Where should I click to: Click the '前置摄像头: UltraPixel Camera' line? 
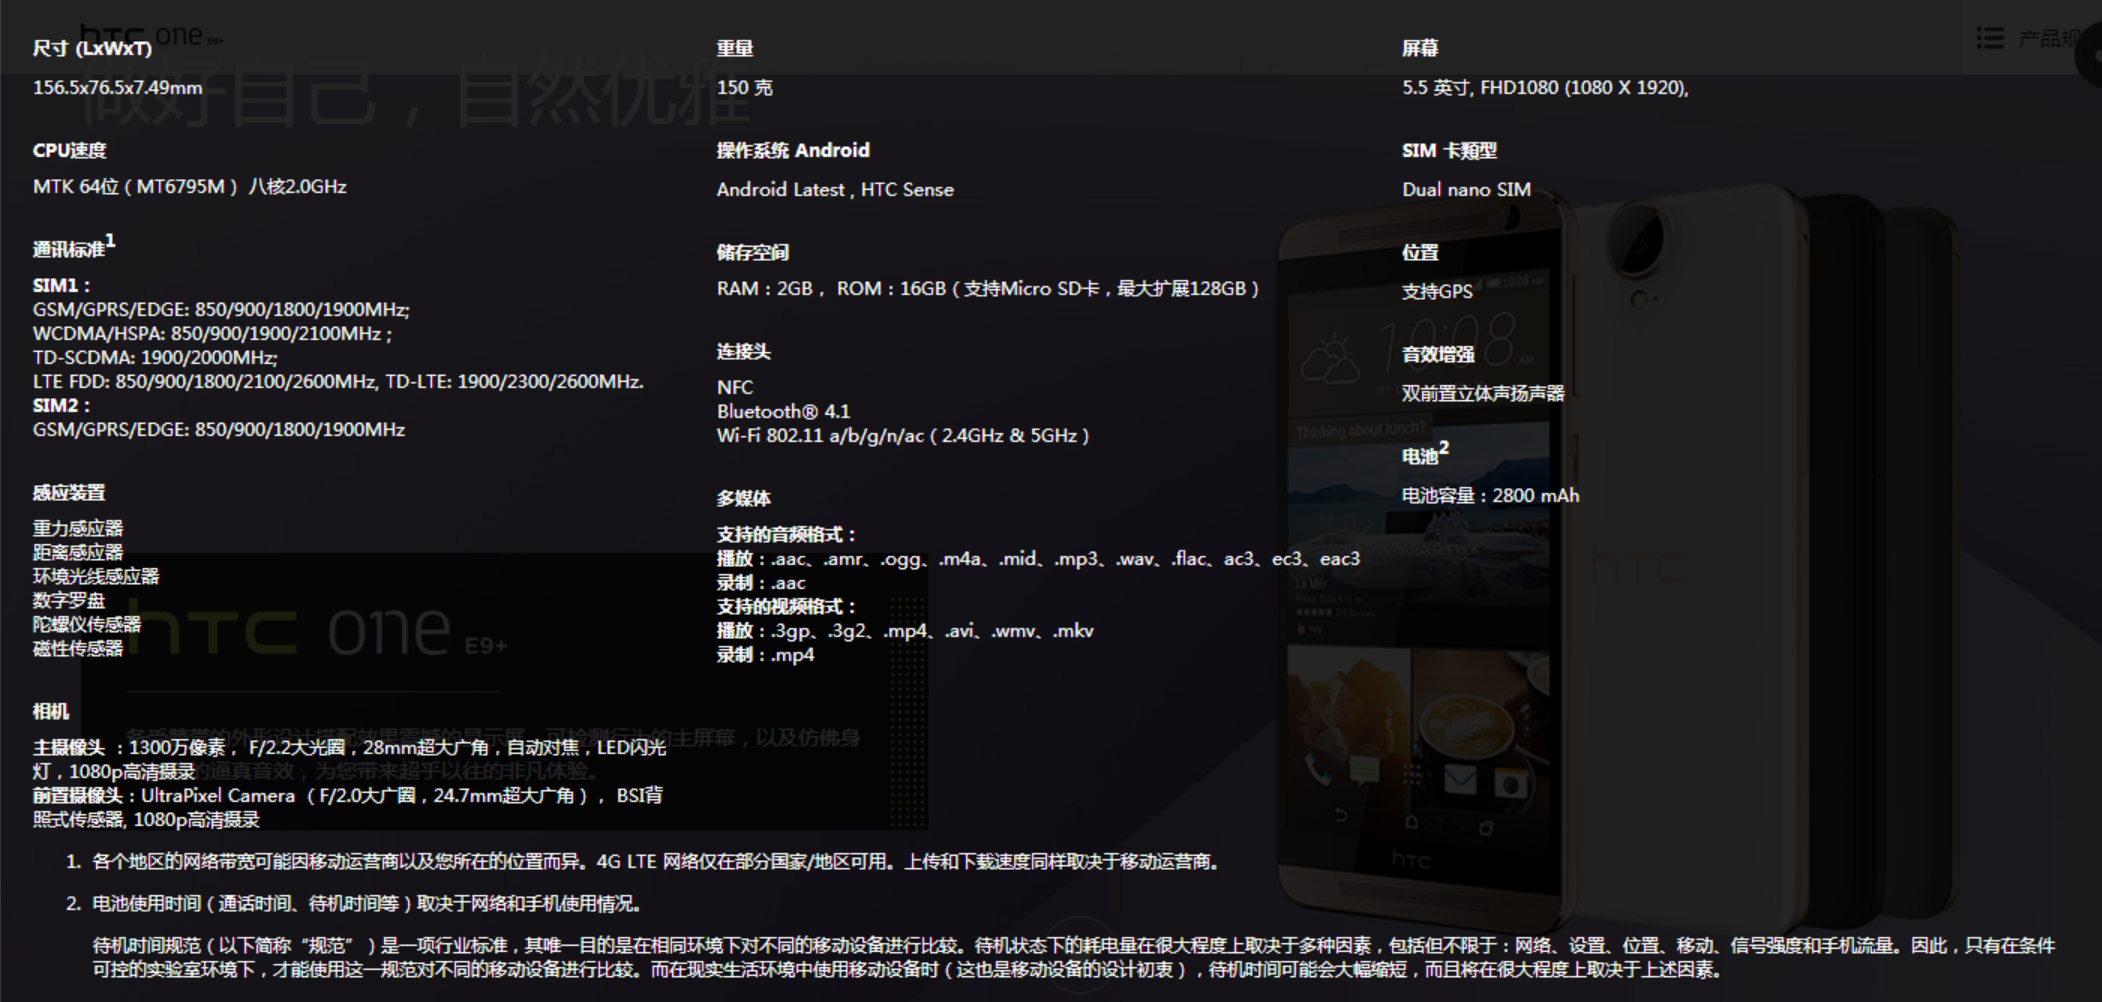click(x=347, y=807)
